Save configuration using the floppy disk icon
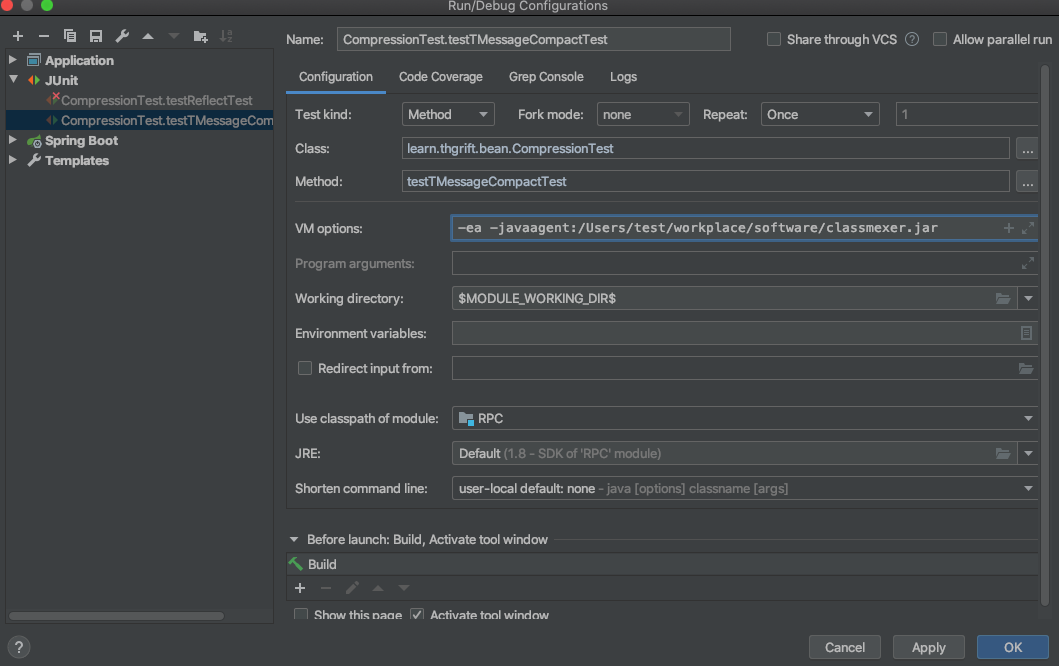Screen dimensions: 1059x666 click(96, 36)
